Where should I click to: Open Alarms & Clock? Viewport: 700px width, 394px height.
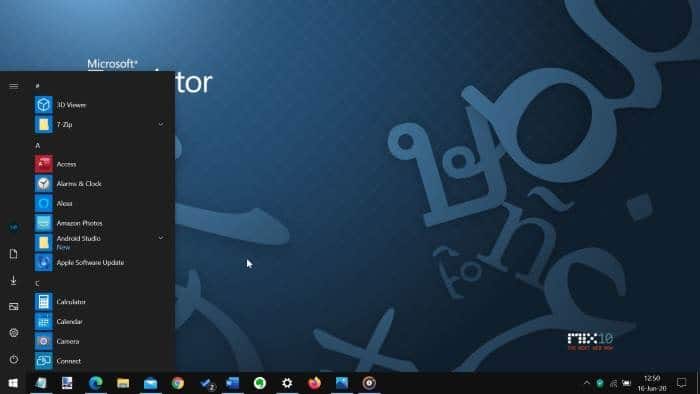(x=100, y=184)
